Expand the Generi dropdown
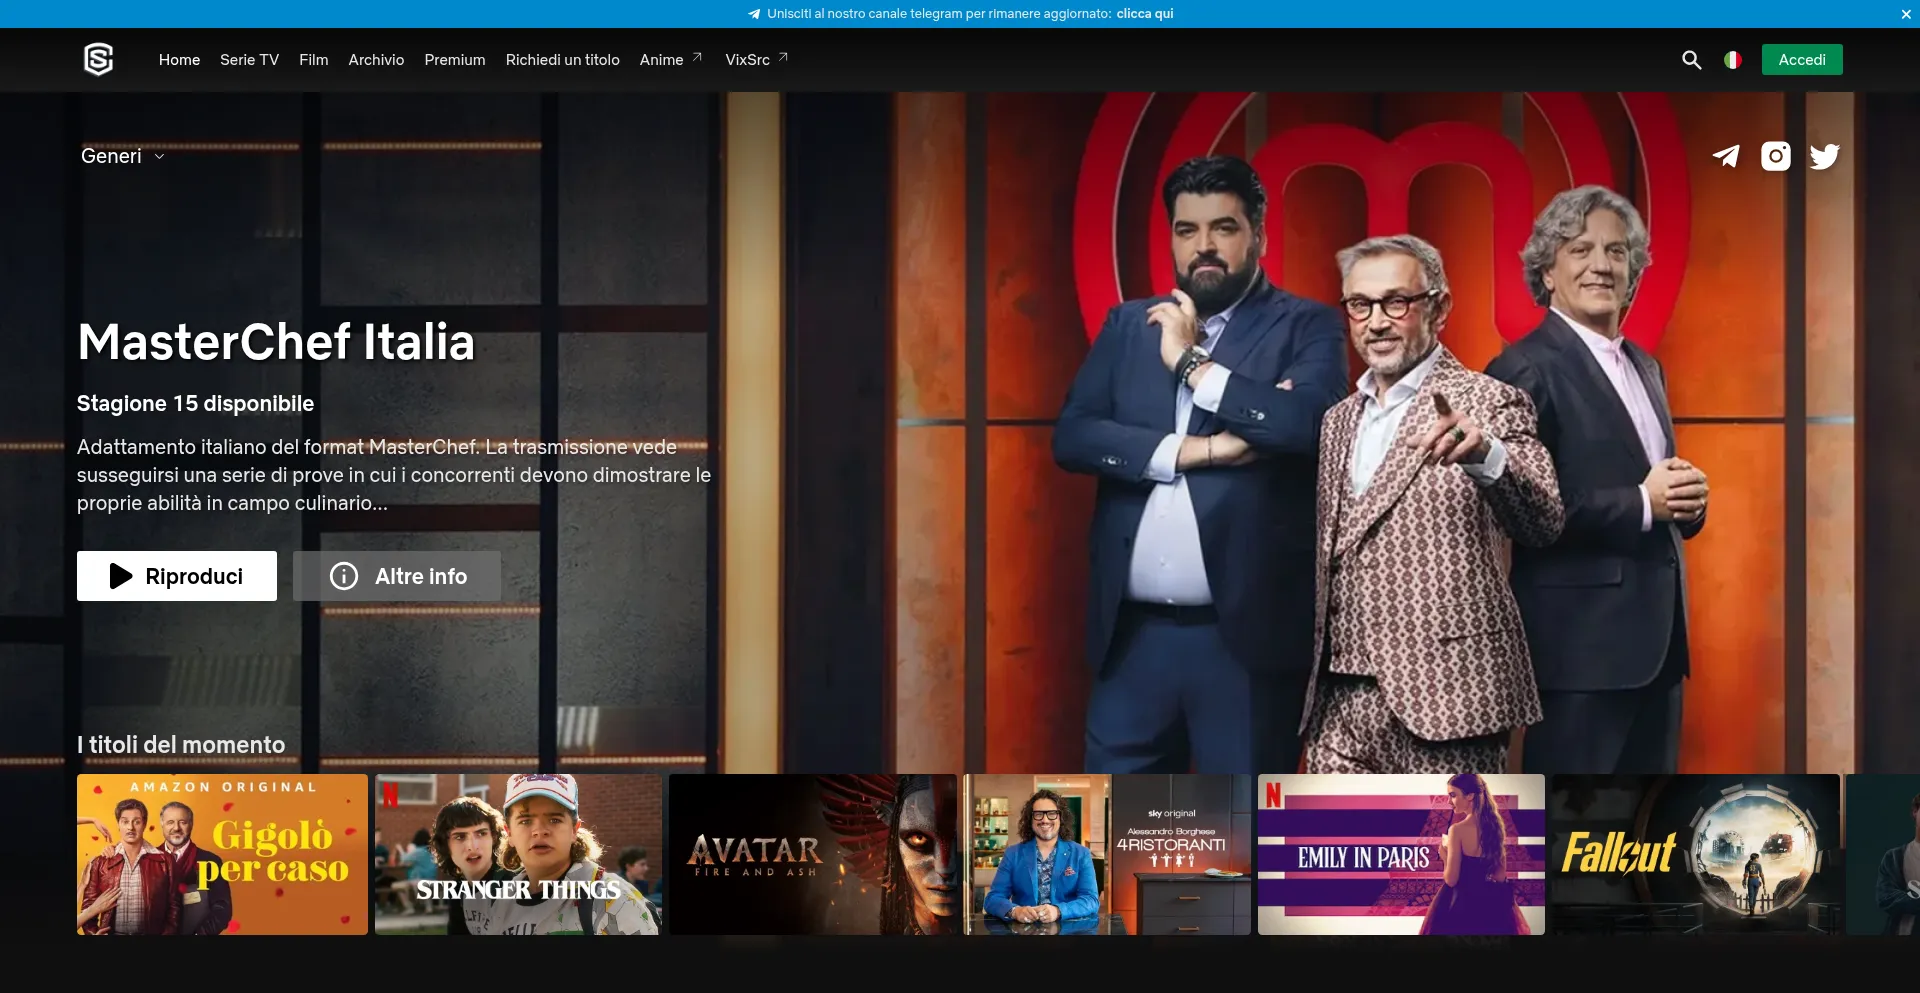Viewport: 1920px width, 993px height. pos(121,156)
